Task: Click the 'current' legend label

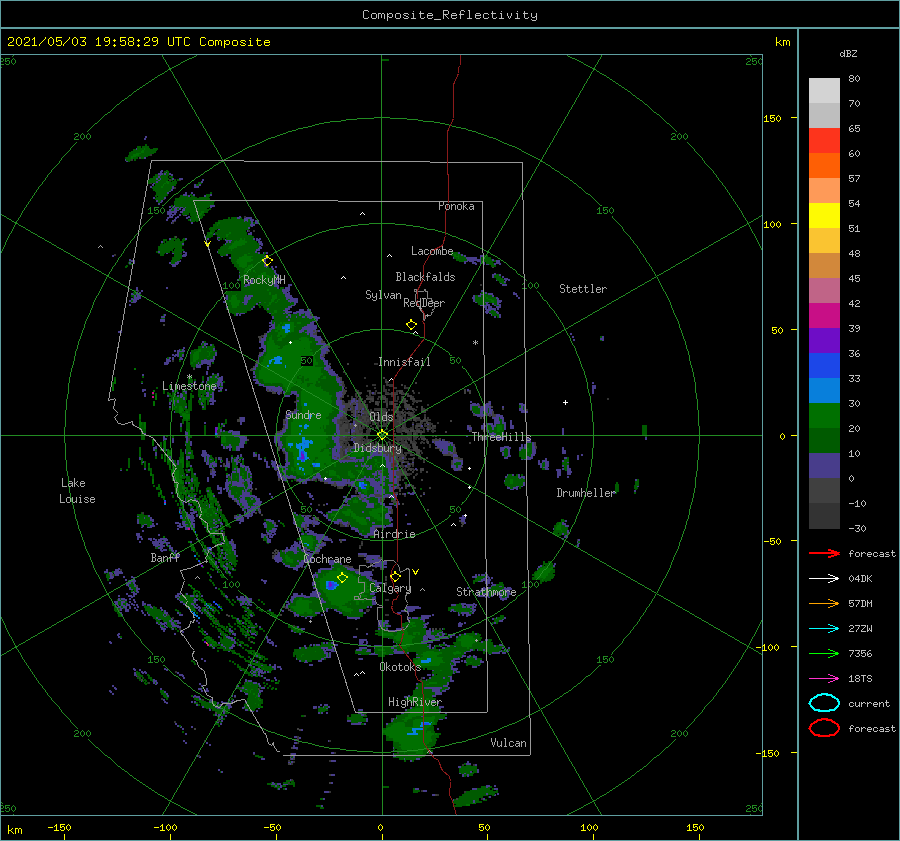Action: tap(869, 703)
